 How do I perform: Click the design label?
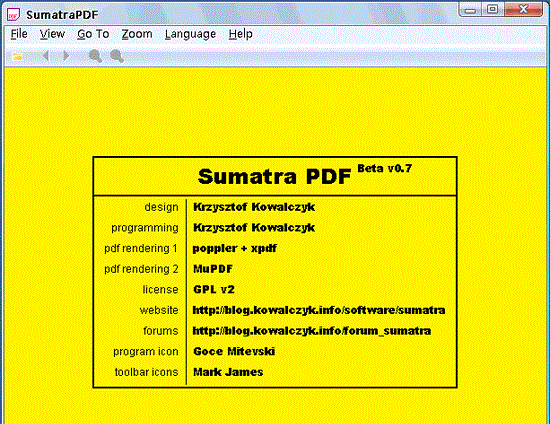pos(161,207)
